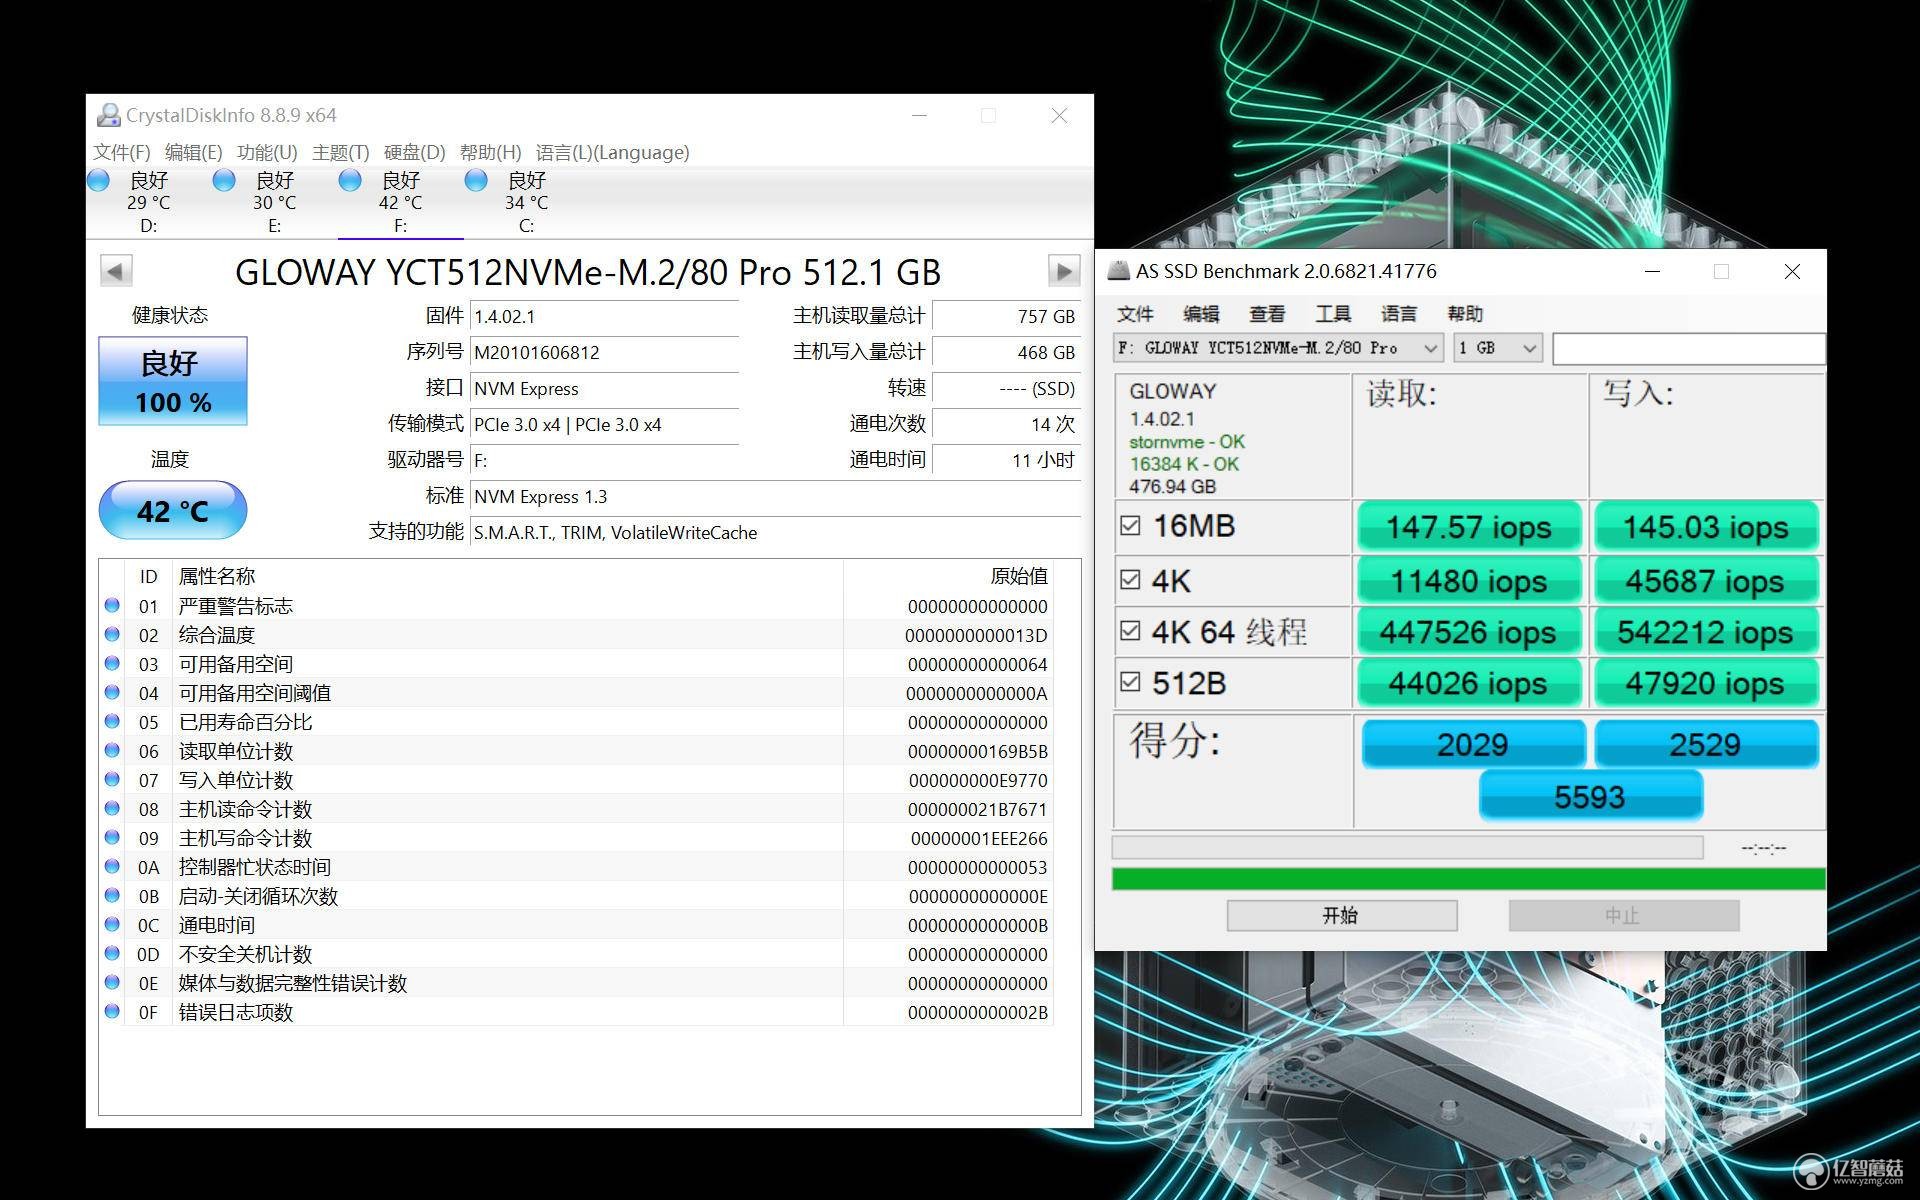Click status orb for attribute 02 综合温度
This screenshot has width=1920, height=1200.
[112, 634]
